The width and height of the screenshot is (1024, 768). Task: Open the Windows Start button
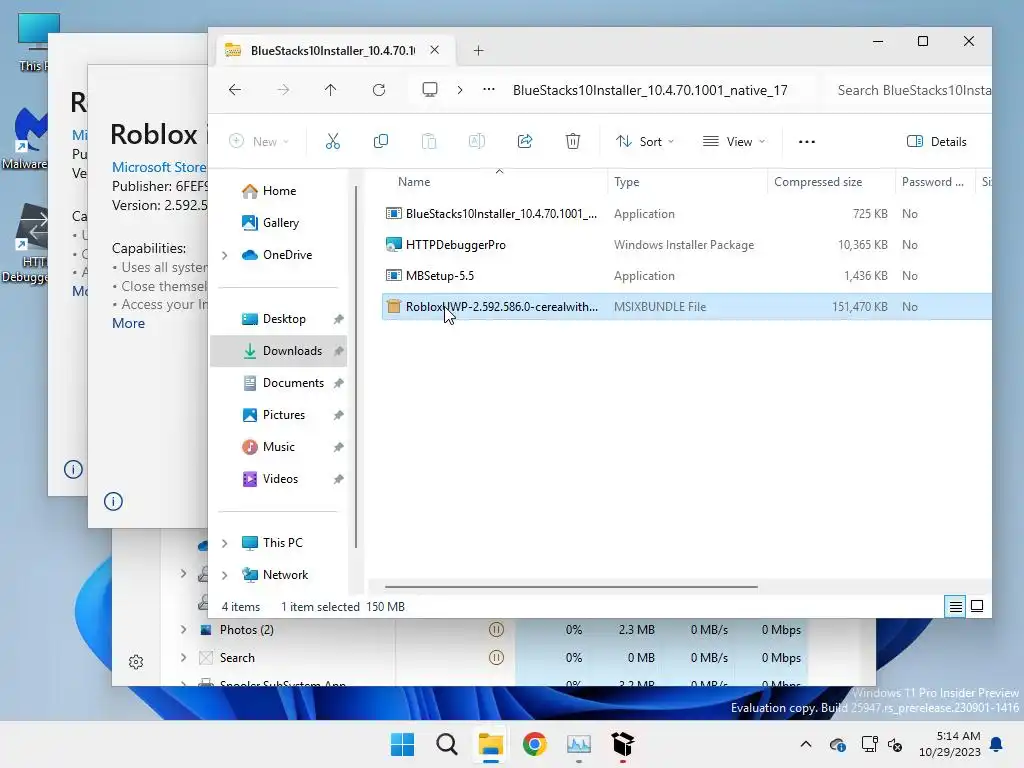tap(402, 744)
